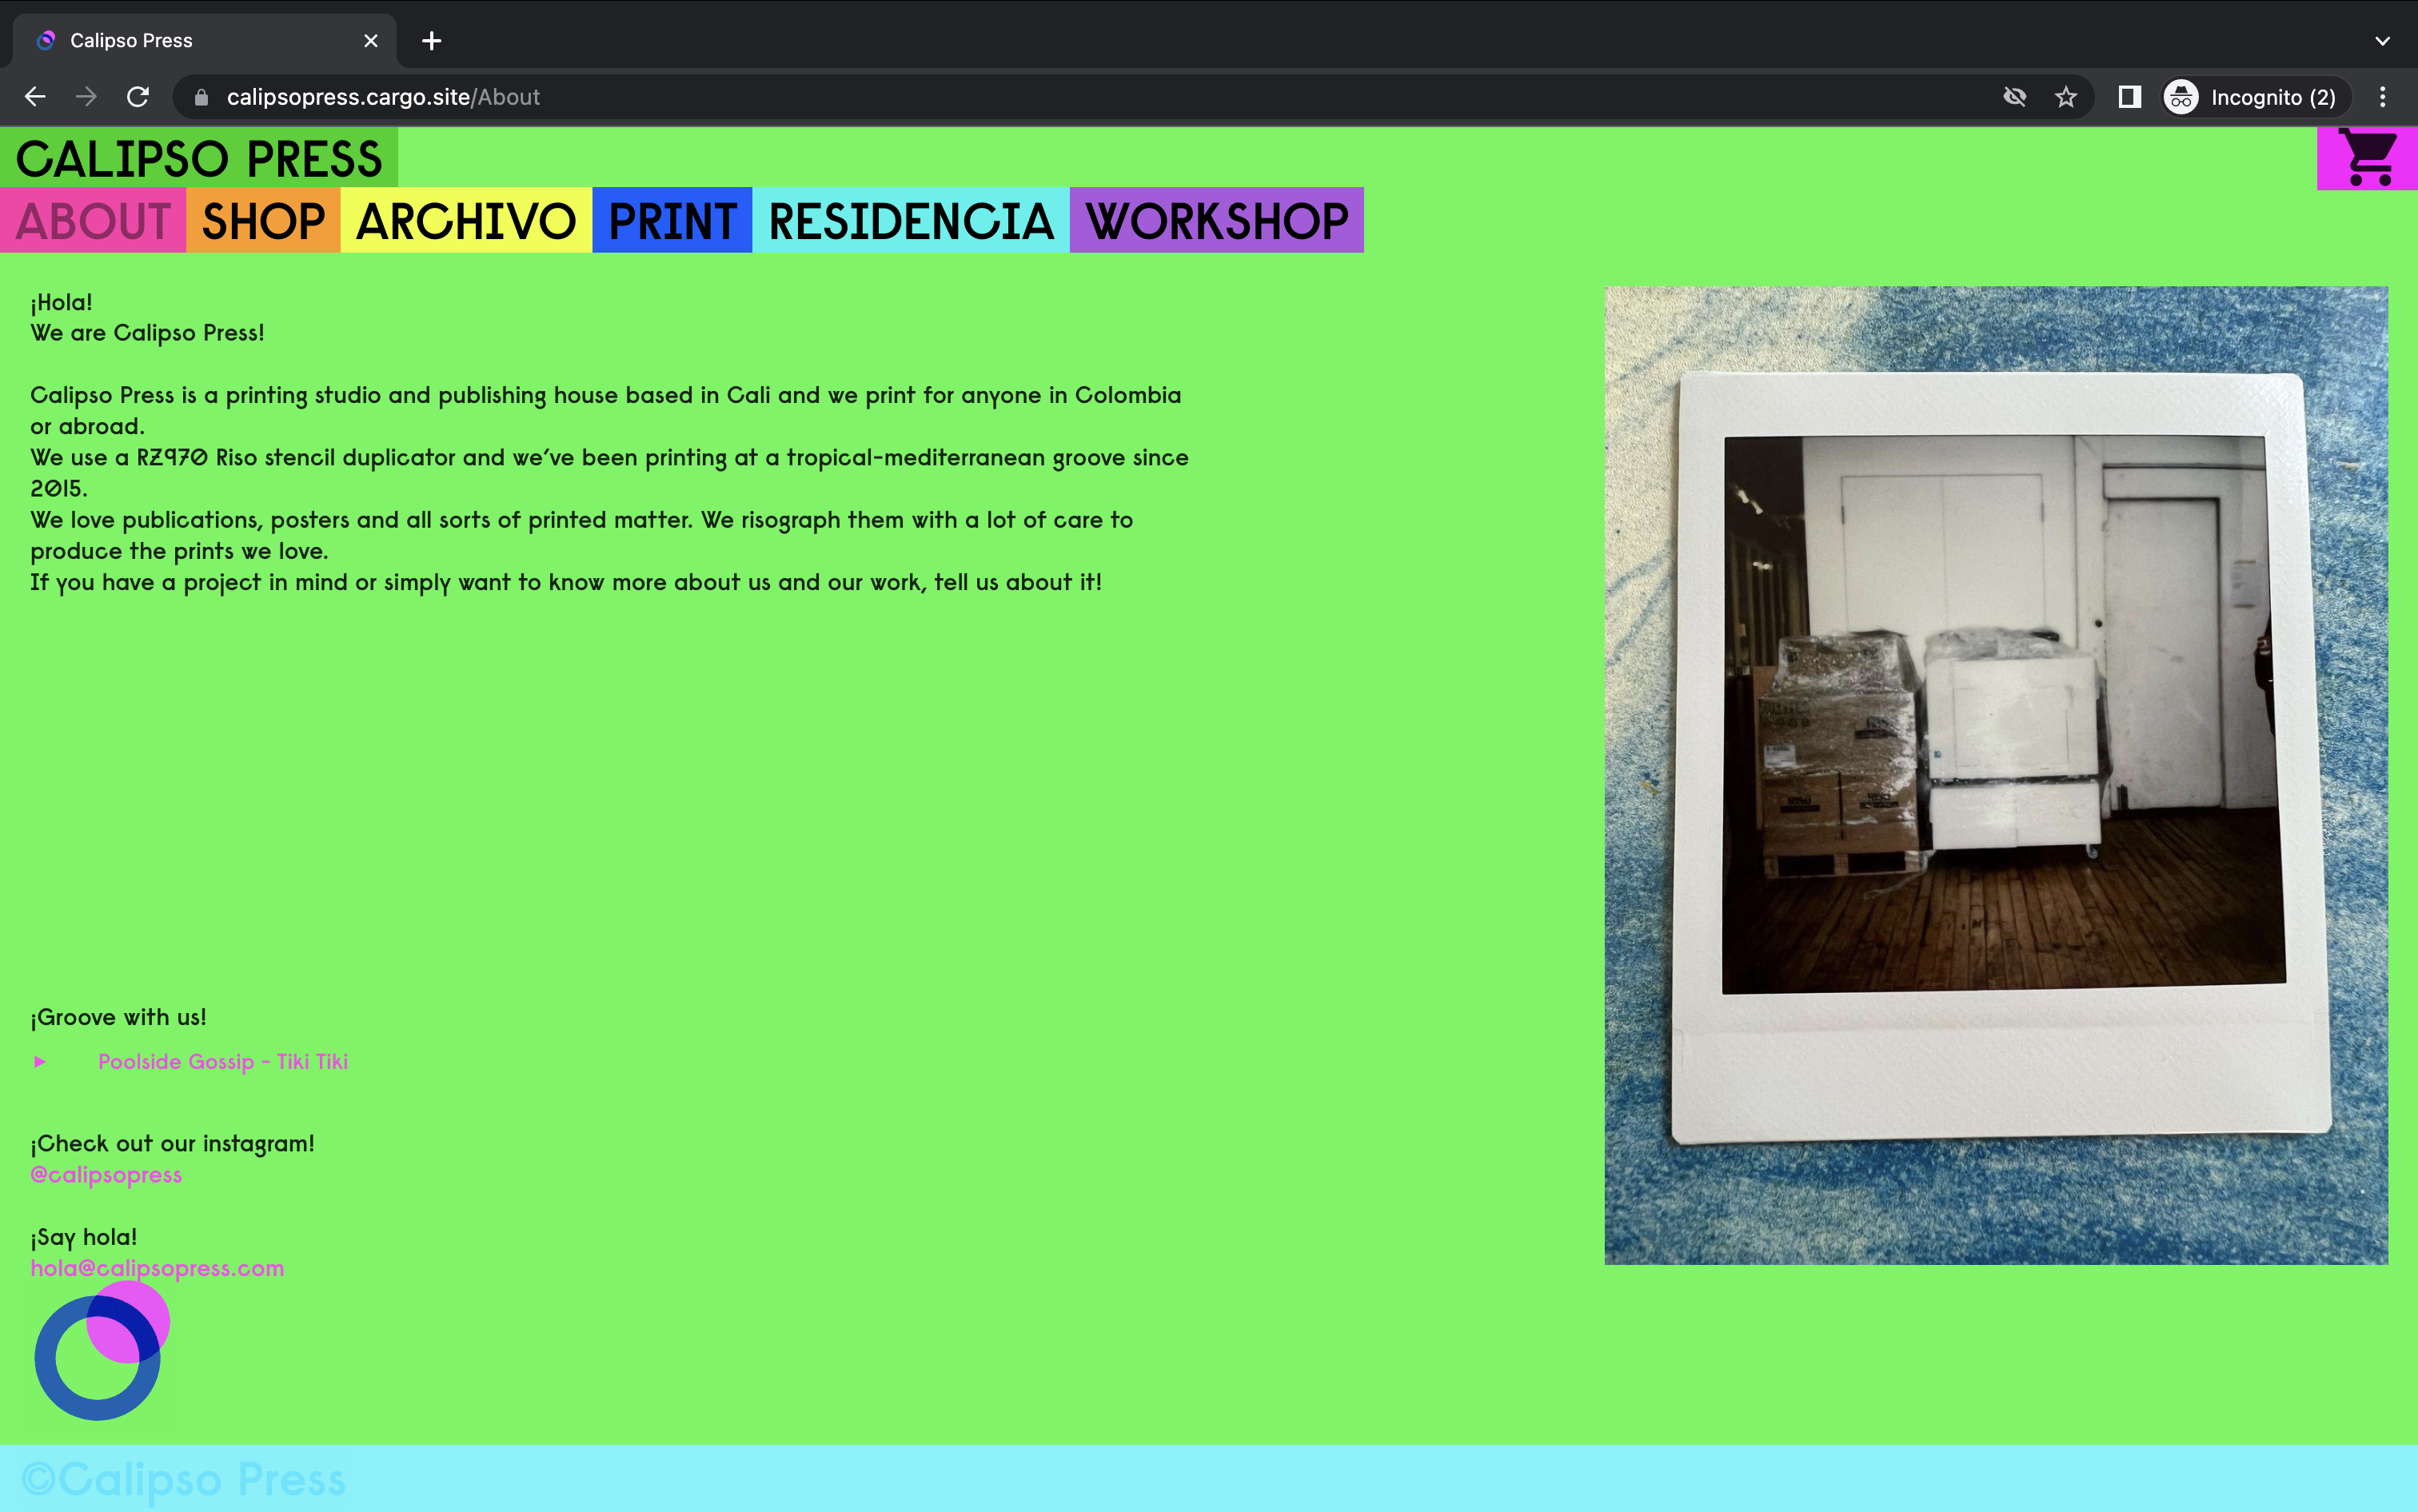Screen dimensions: 2418x1512
Task: Click the '¡Say hola!' text
Action: 84,1238
